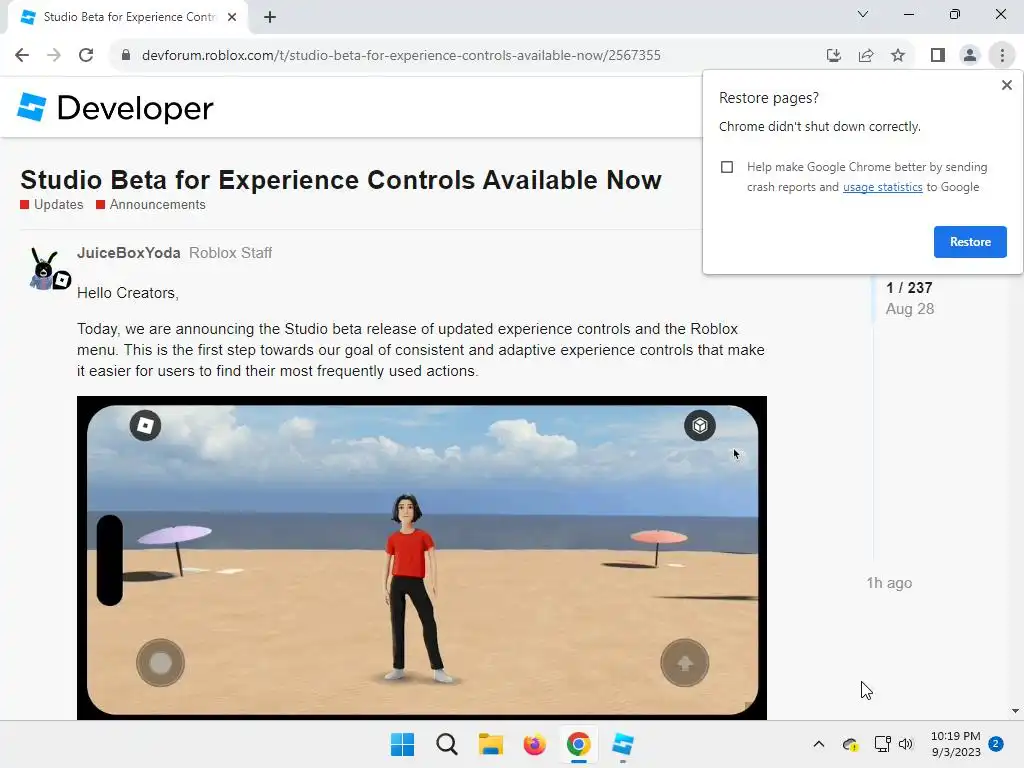Viewport: 1024px width, 768px height.
Task: Click the Aug 28 timeline date
Action: tap(910, 309)
